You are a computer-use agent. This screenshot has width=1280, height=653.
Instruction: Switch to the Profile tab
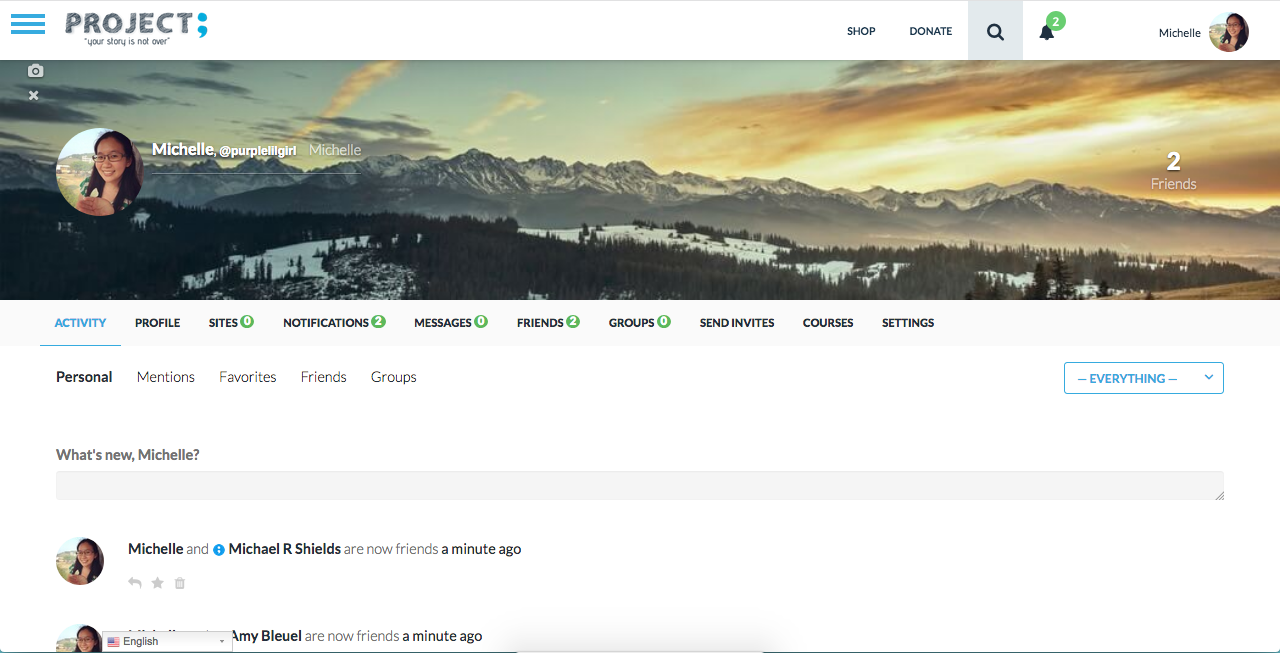[x=157, y=323]
